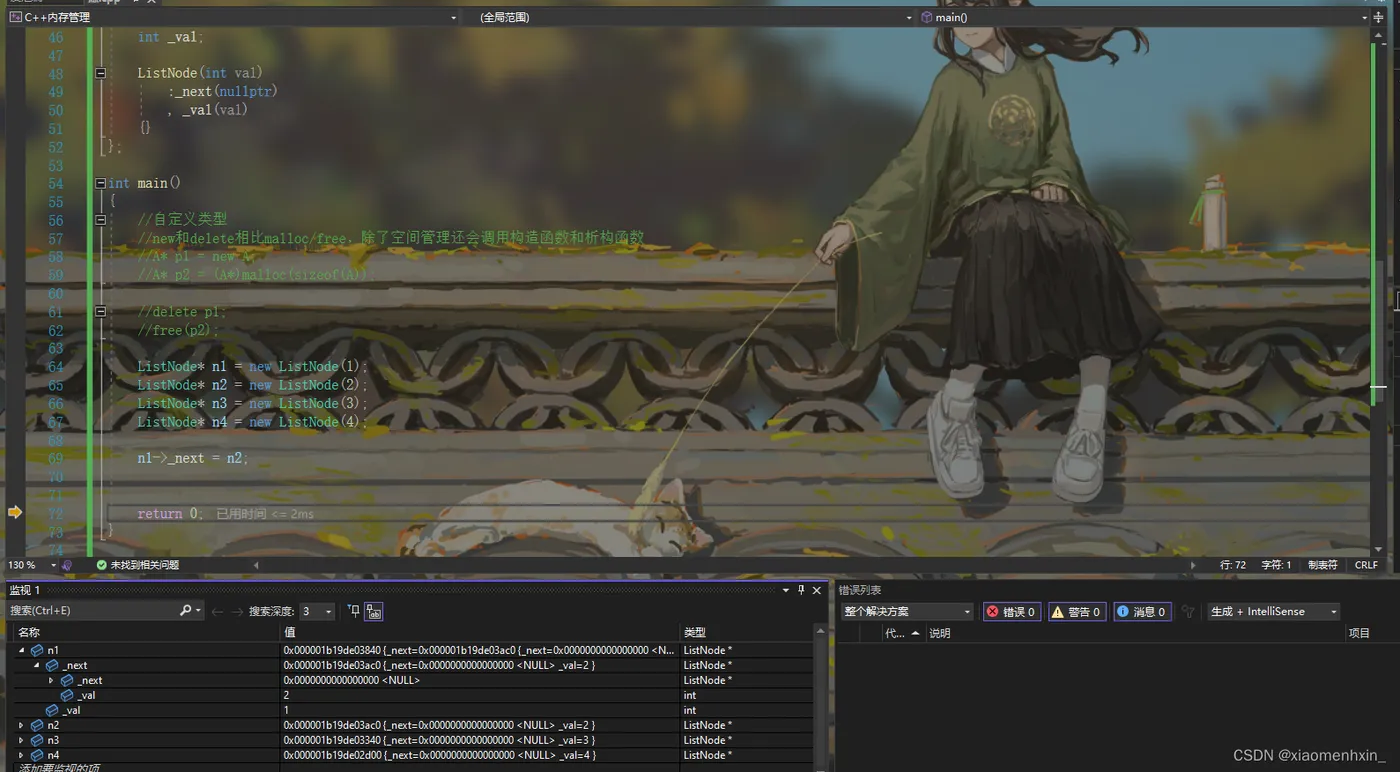This screenshot has width=1400, height=772.
Task: Click the editor vertical scrollbar
Action: [1379, 290]
